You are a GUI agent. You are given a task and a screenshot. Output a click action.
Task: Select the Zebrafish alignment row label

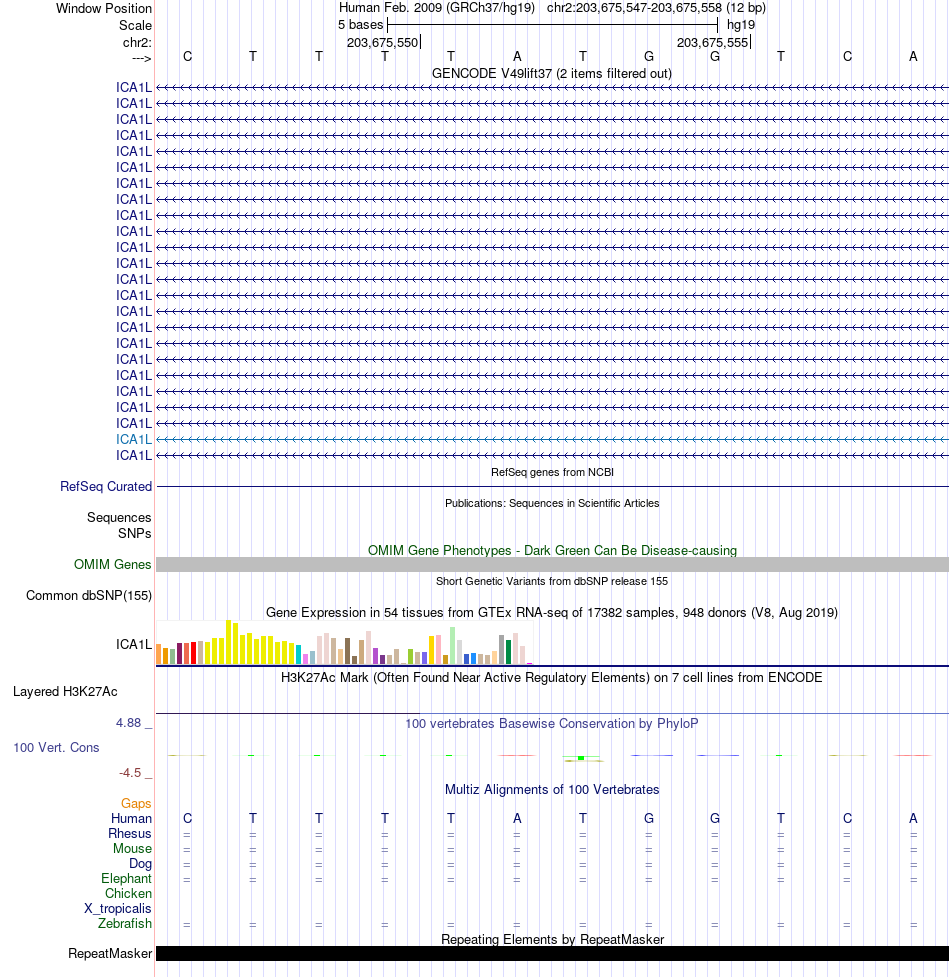pos(125,923)
